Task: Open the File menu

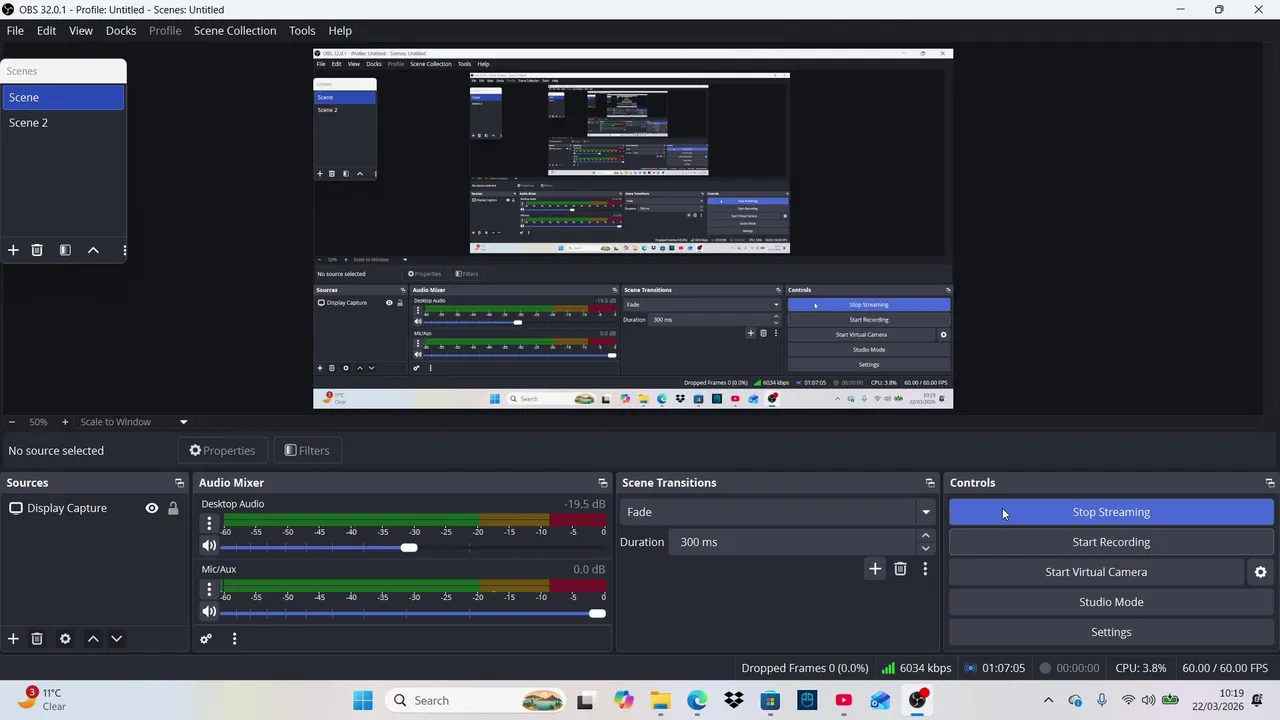Action: (15, 31)
